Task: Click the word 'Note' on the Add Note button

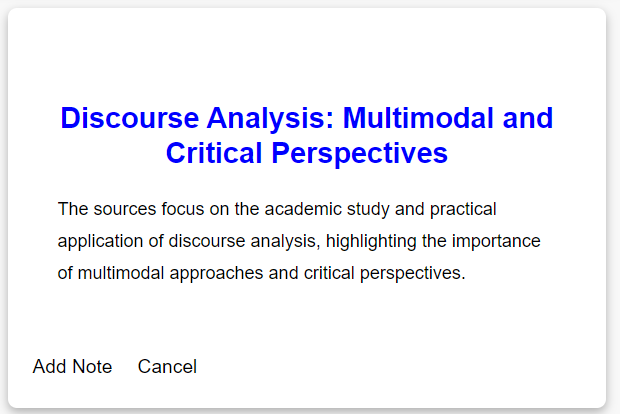Action: coord(92,366)
